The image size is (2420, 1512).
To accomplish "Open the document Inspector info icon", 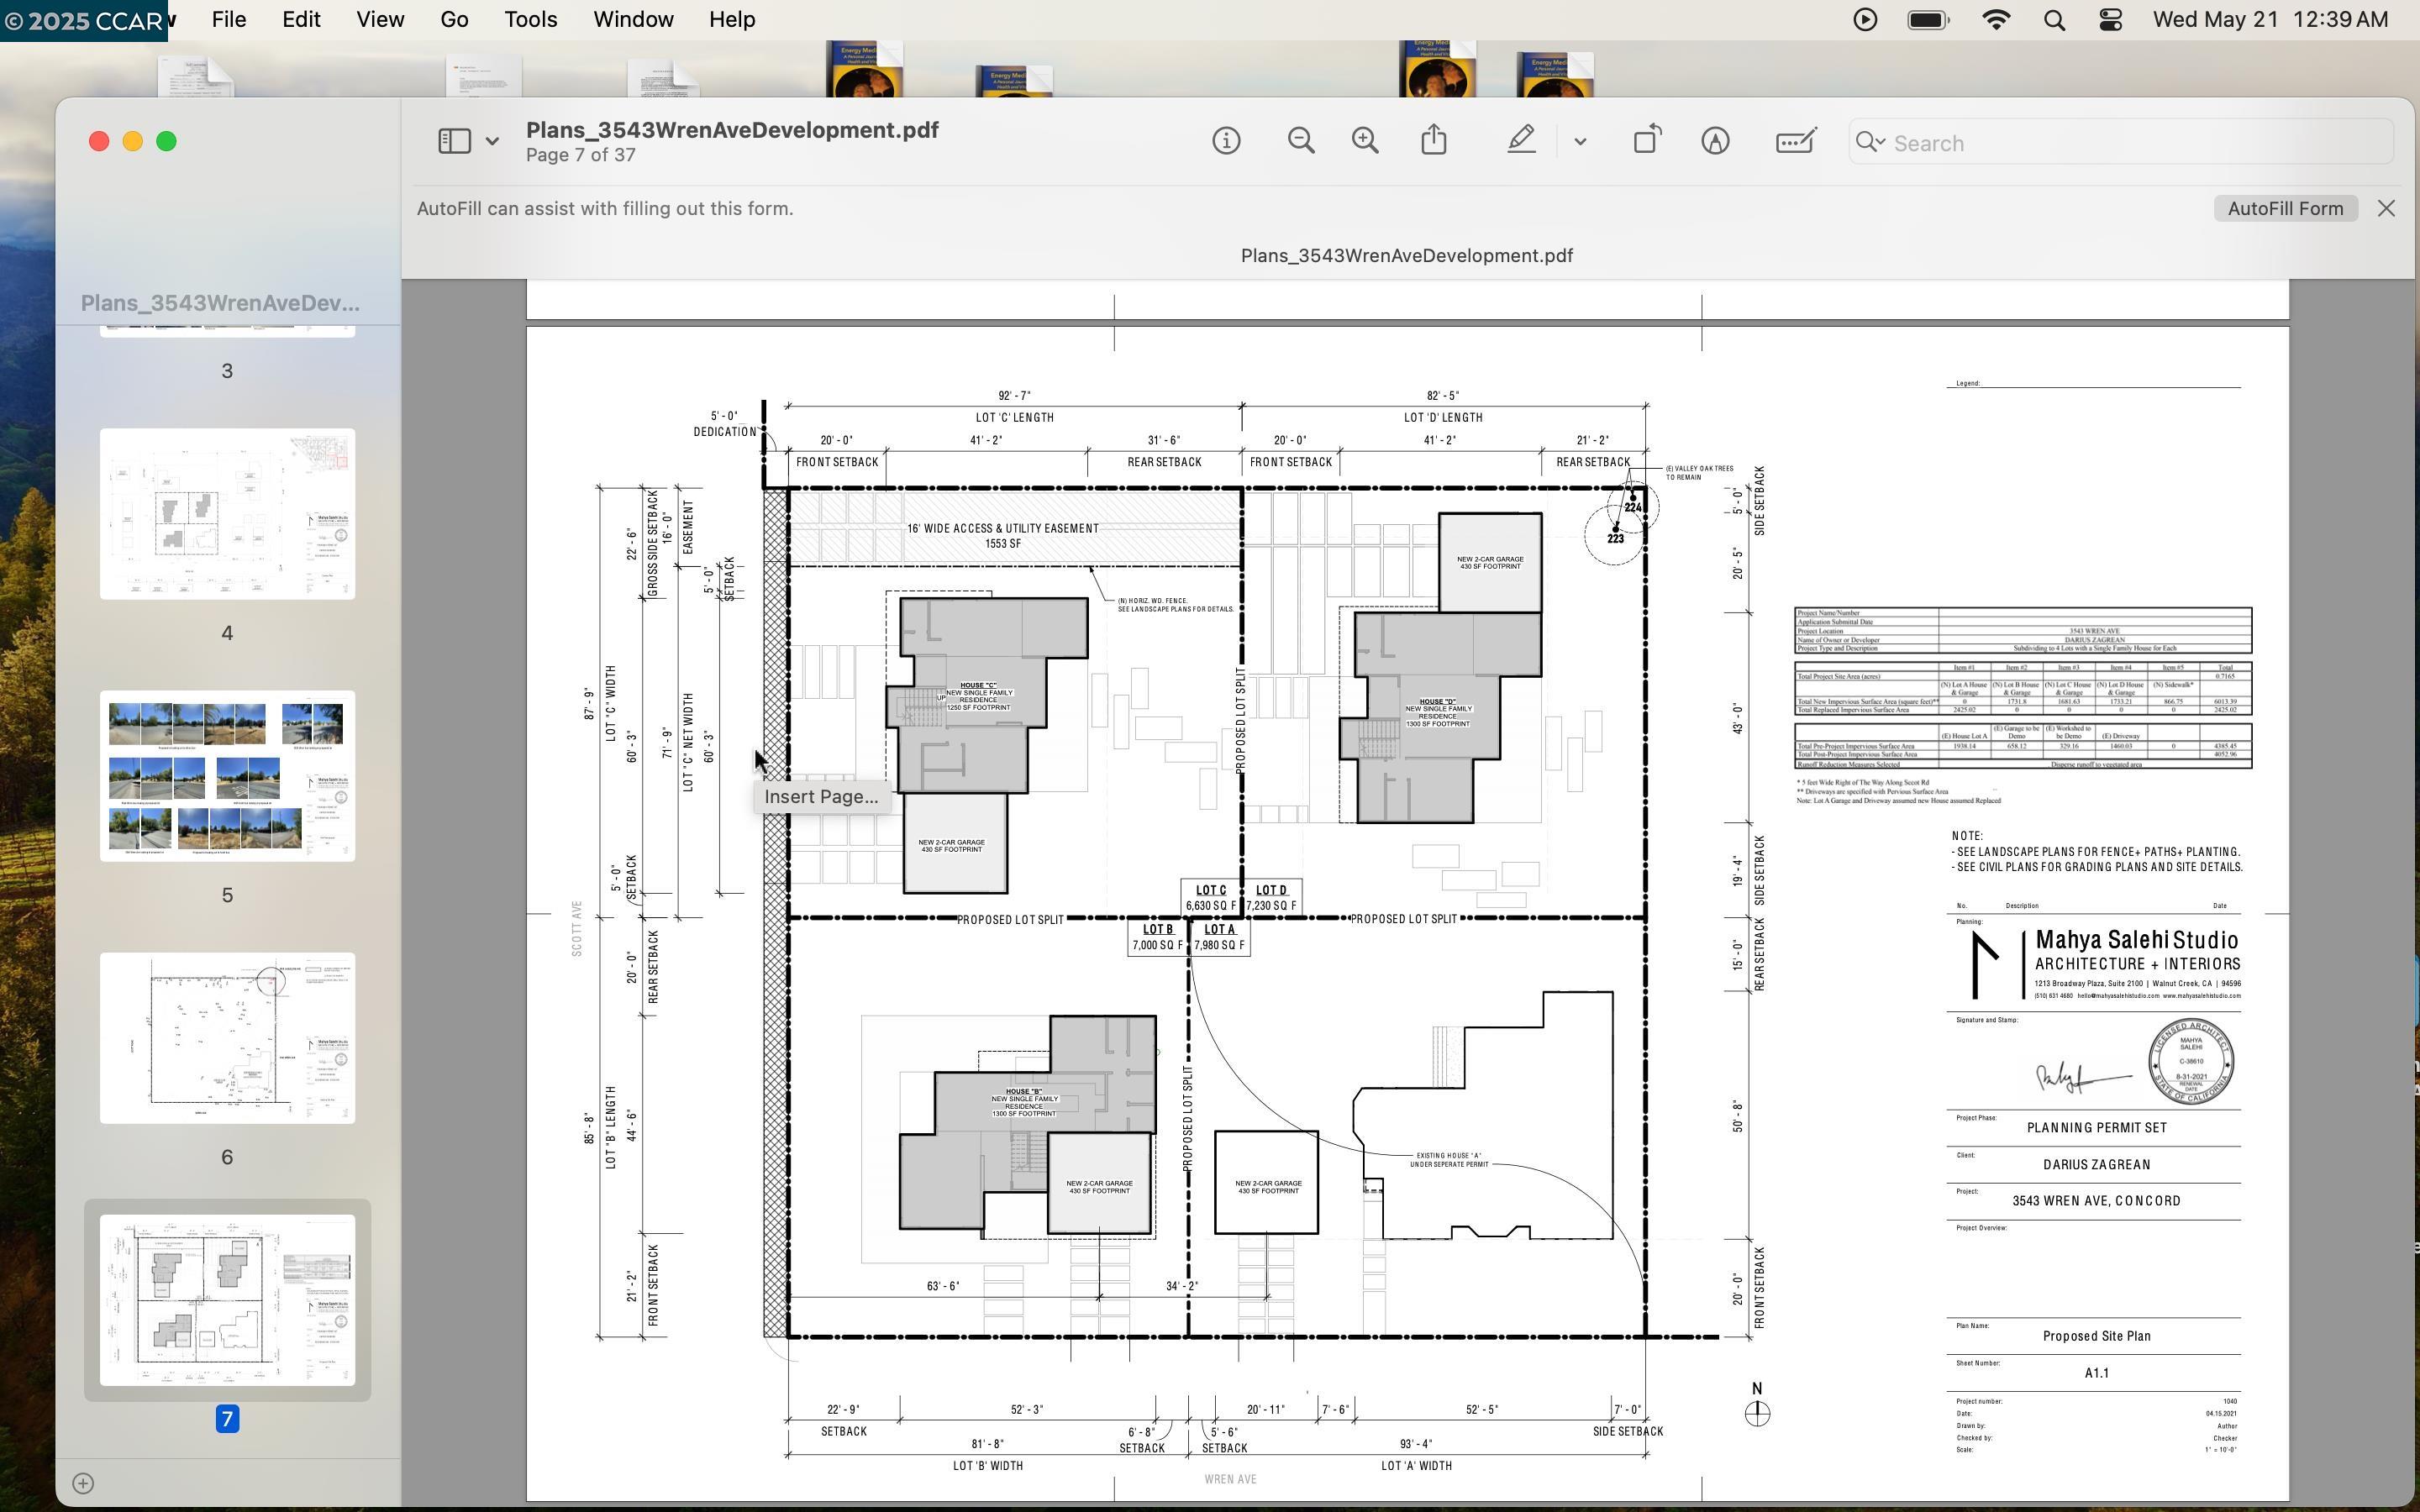I will [x=1226, y=141].
